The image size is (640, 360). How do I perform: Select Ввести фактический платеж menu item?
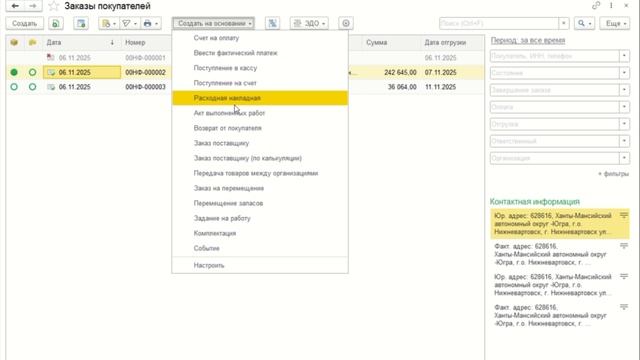tap(260, 53)
